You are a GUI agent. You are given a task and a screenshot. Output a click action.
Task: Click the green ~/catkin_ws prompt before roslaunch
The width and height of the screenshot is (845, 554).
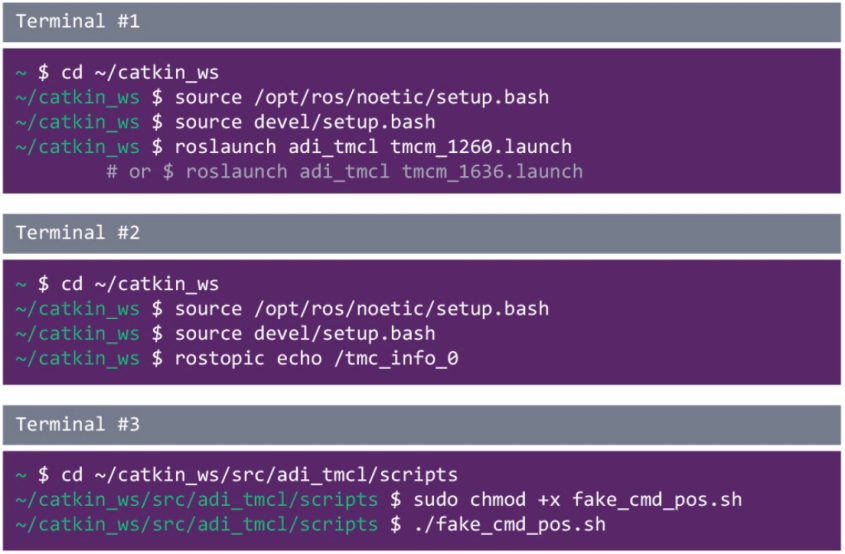pos(78,147)
